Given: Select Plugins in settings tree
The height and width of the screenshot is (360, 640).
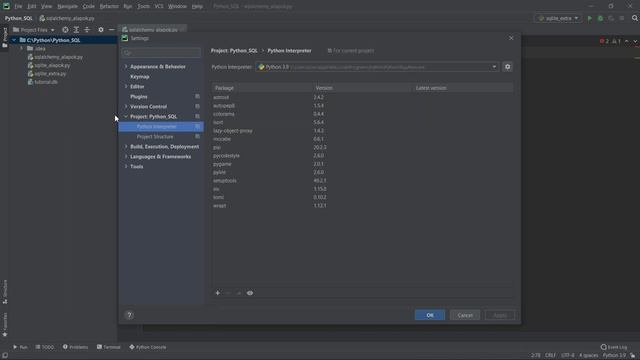Looking at the screenshot, I should [139, 97].
